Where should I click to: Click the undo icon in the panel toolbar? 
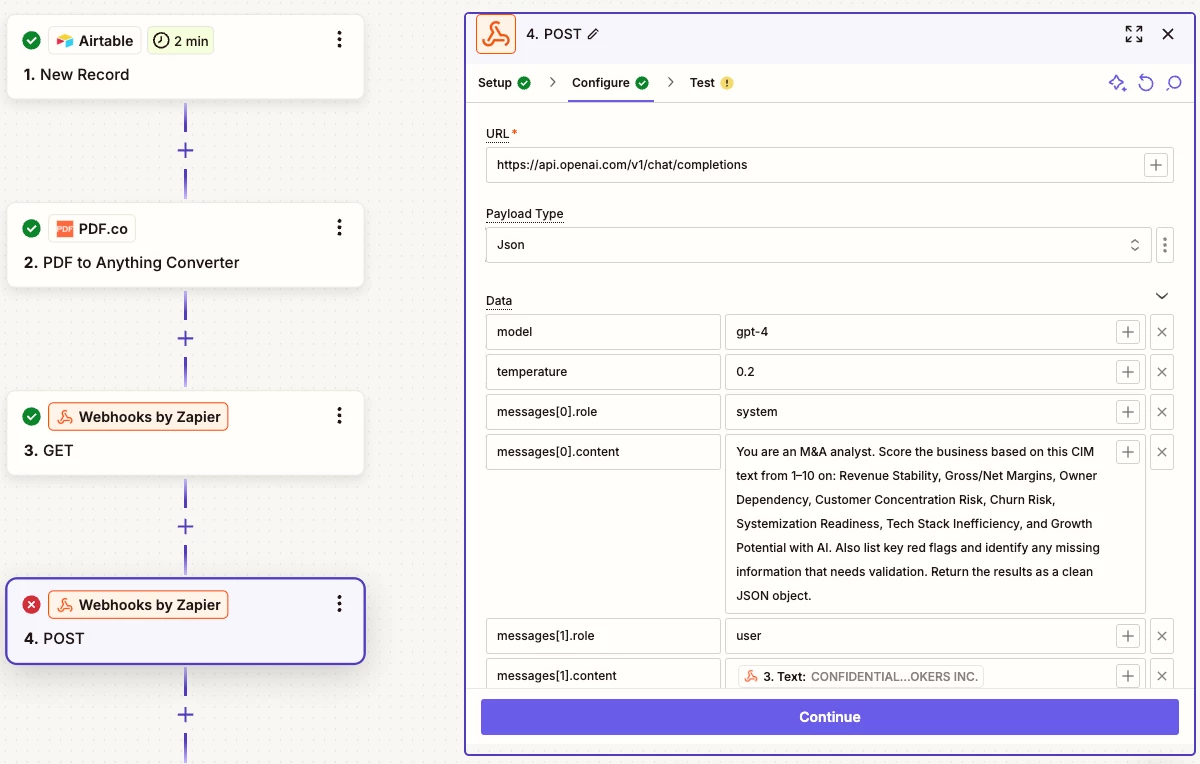[1146, 83]
